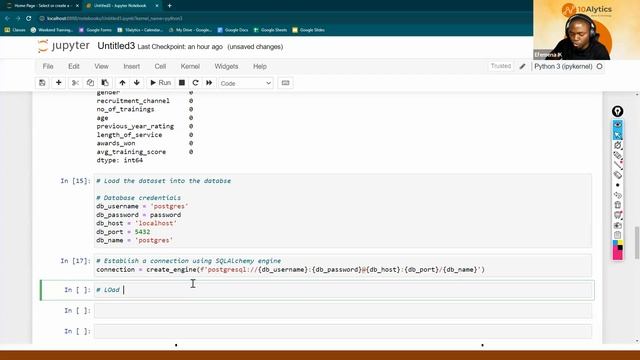Open a new browser tab
640x360 pixels.
[x=169, y=6]
